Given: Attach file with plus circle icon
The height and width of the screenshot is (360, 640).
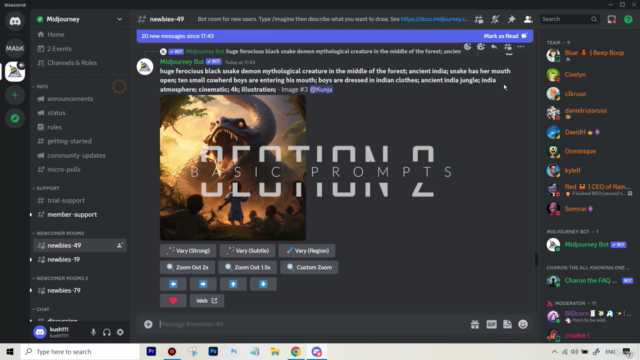Looking at the screenshot, I should tap(148, 324).
